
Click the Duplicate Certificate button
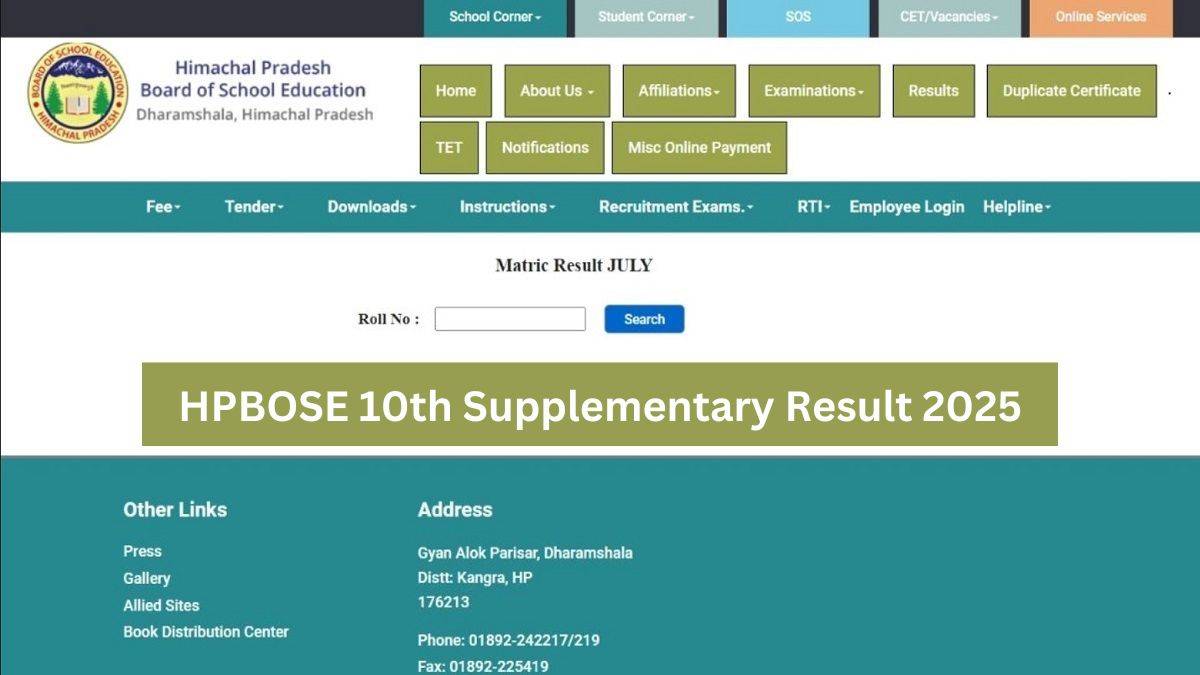point(1071,91)
